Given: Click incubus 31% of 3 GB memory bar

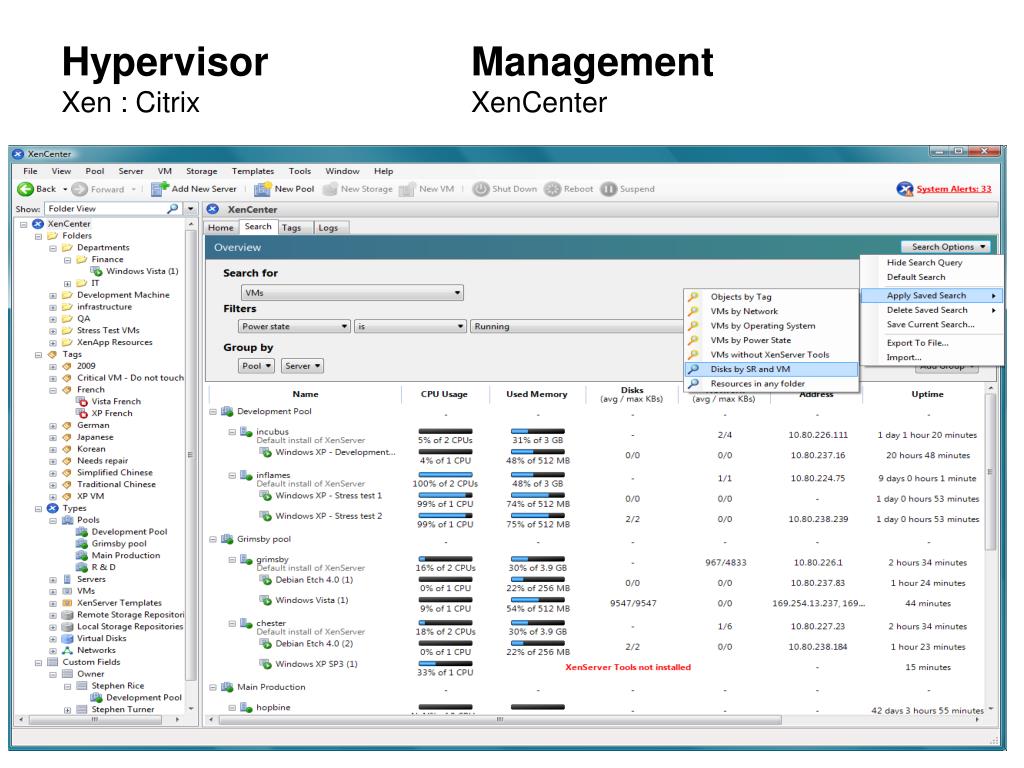Looking at the screenshot, I should pos(537,432).
